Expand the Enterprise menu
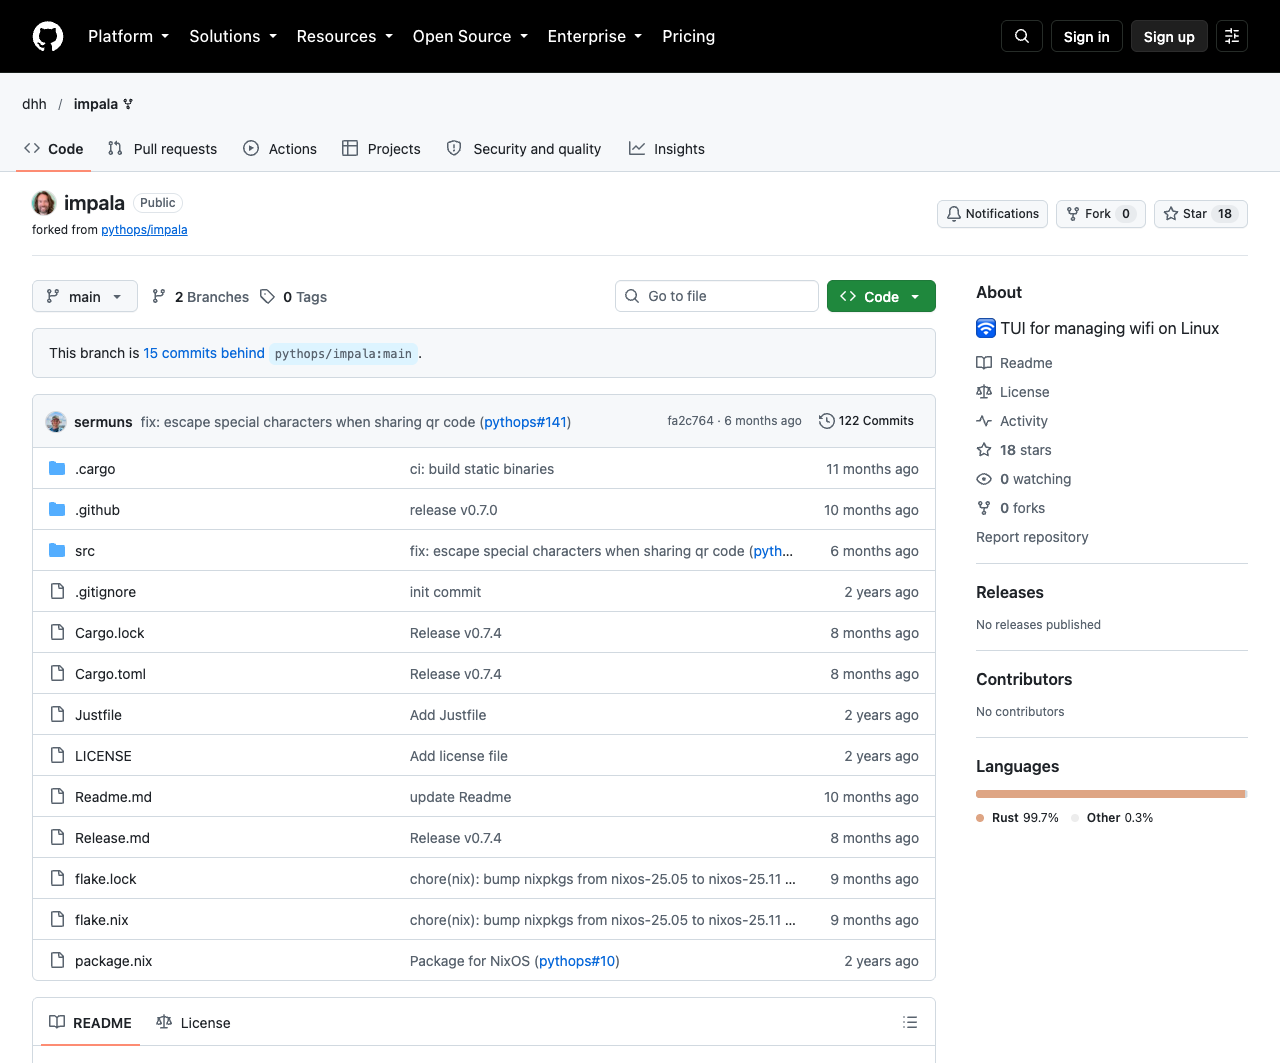Viewport: 1280px width, 1063px height. pyautogui.click(x=595, y=36)
